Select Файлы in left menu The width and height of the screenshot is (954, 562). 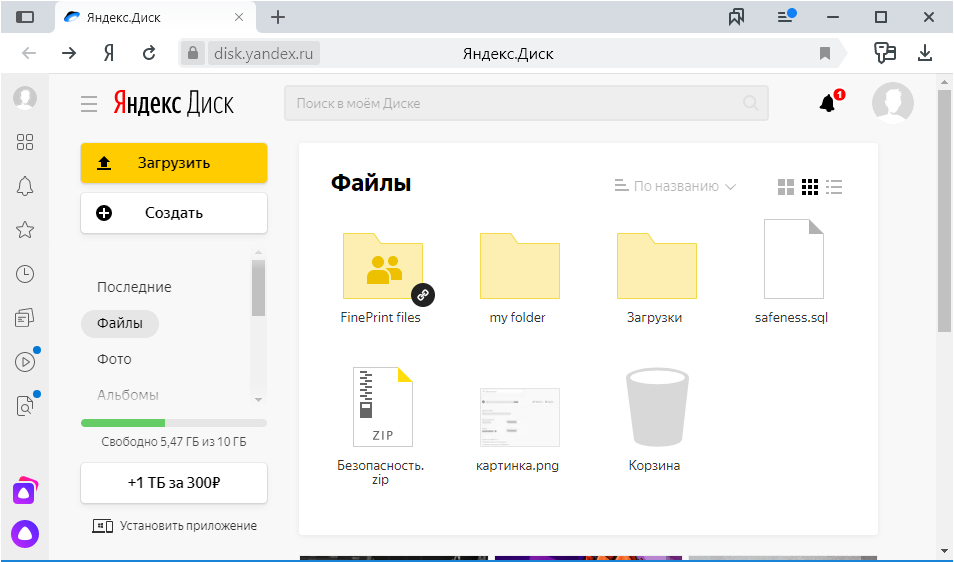(120, 323)
